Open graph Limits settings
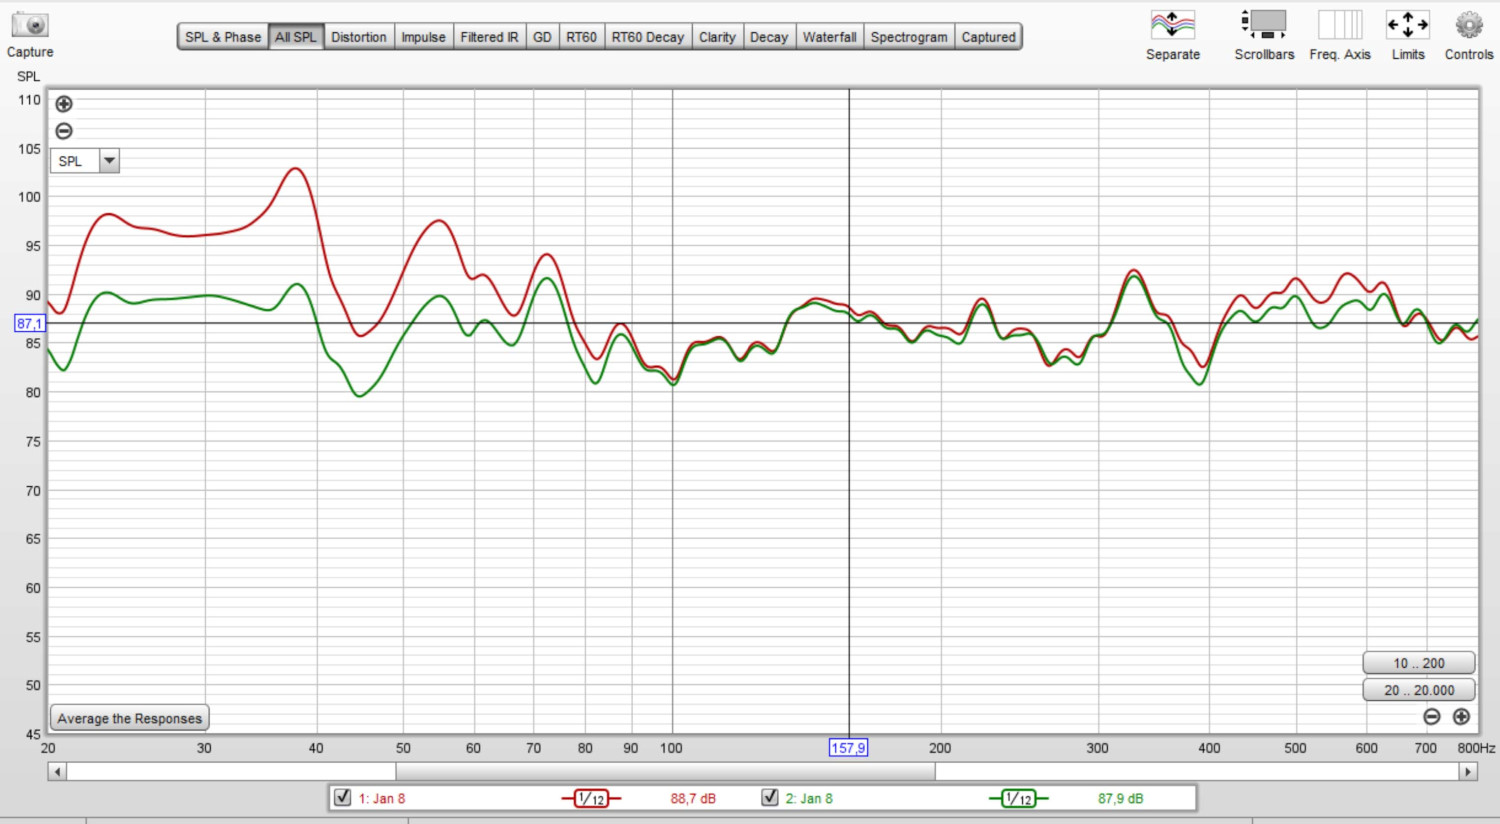This screenshot has height=824, width=1500. coord(1407,25)
